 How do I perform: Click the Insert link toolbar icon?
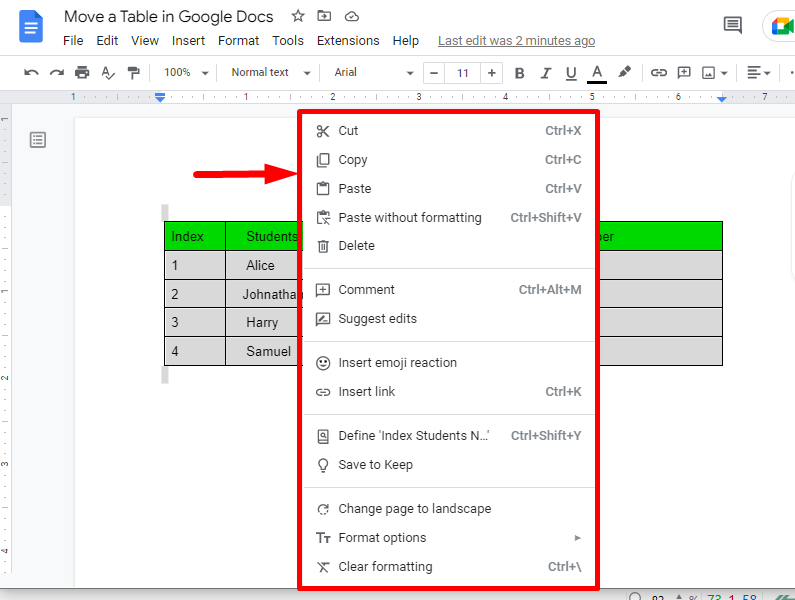pos(659,73)
